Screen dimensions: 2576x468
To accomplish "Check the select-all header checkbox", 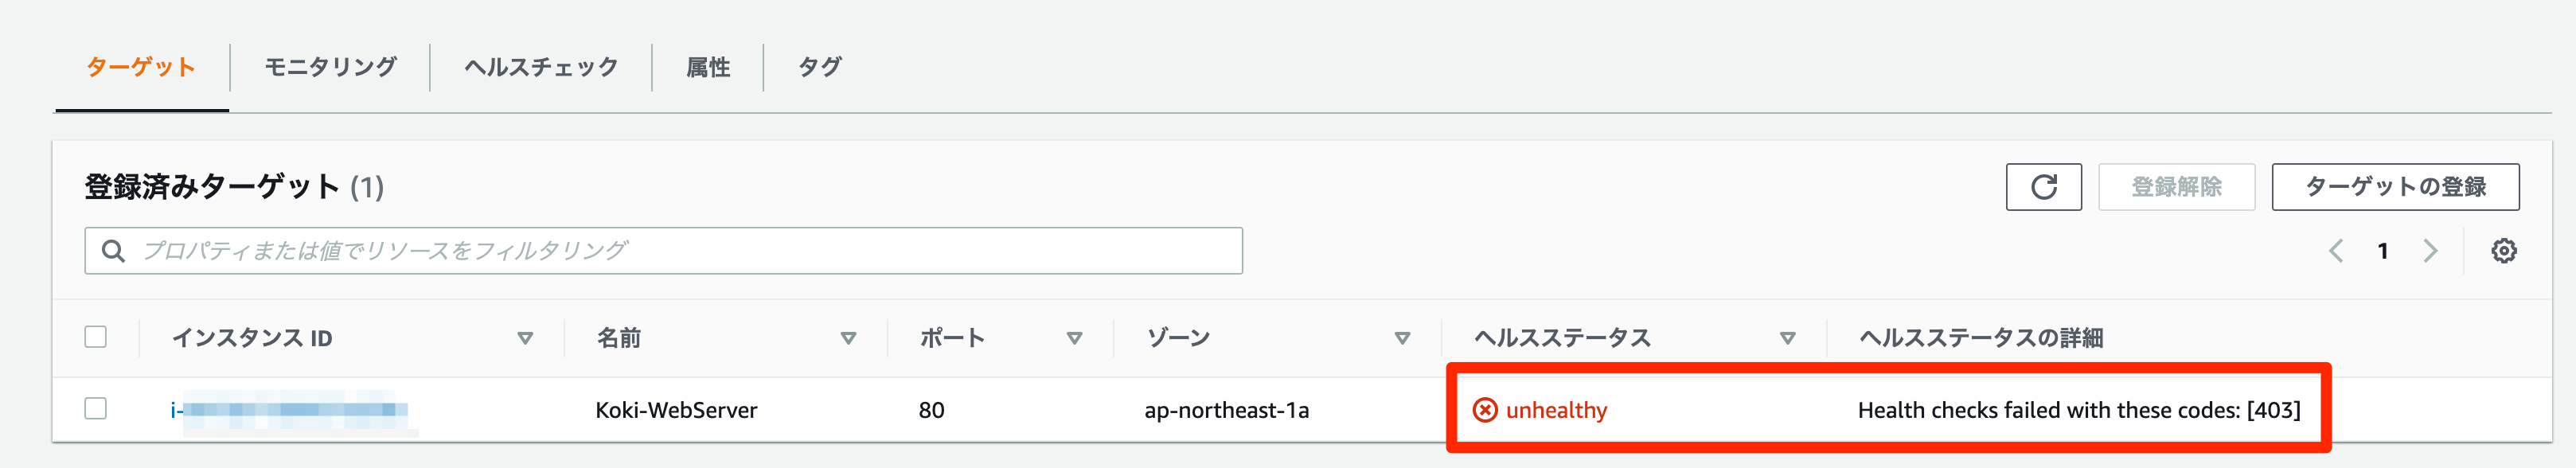I will [96, 338].
